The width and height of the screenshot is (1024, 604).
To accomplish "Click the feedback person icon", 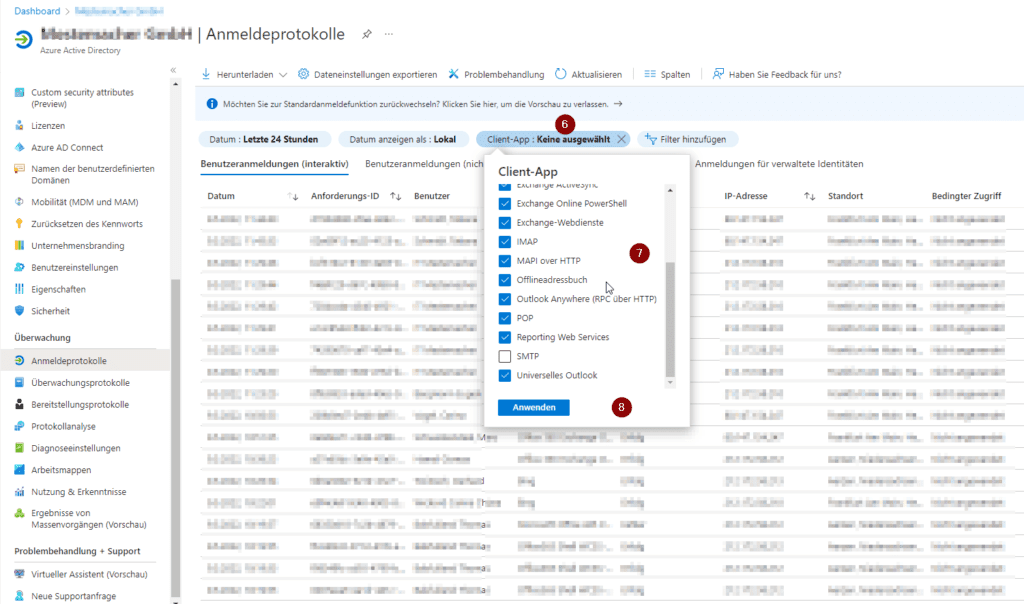I will click(718, 74).
